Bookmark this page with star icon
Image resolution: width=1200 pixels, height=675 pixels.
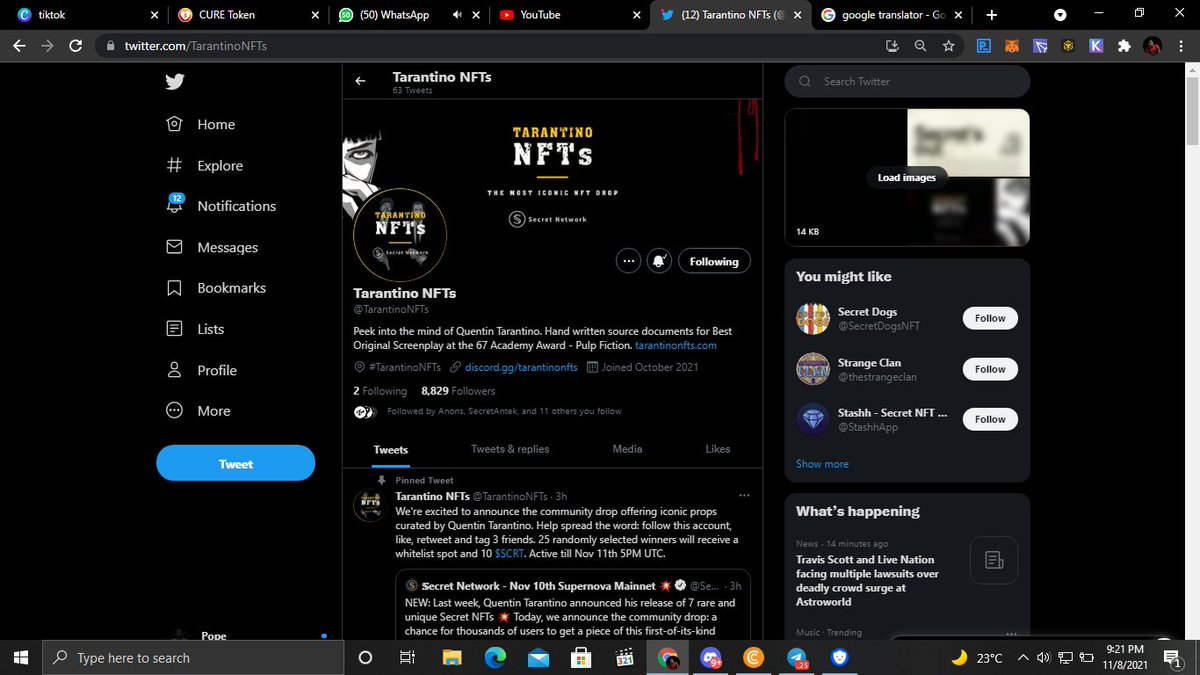[x=948, y=46]
